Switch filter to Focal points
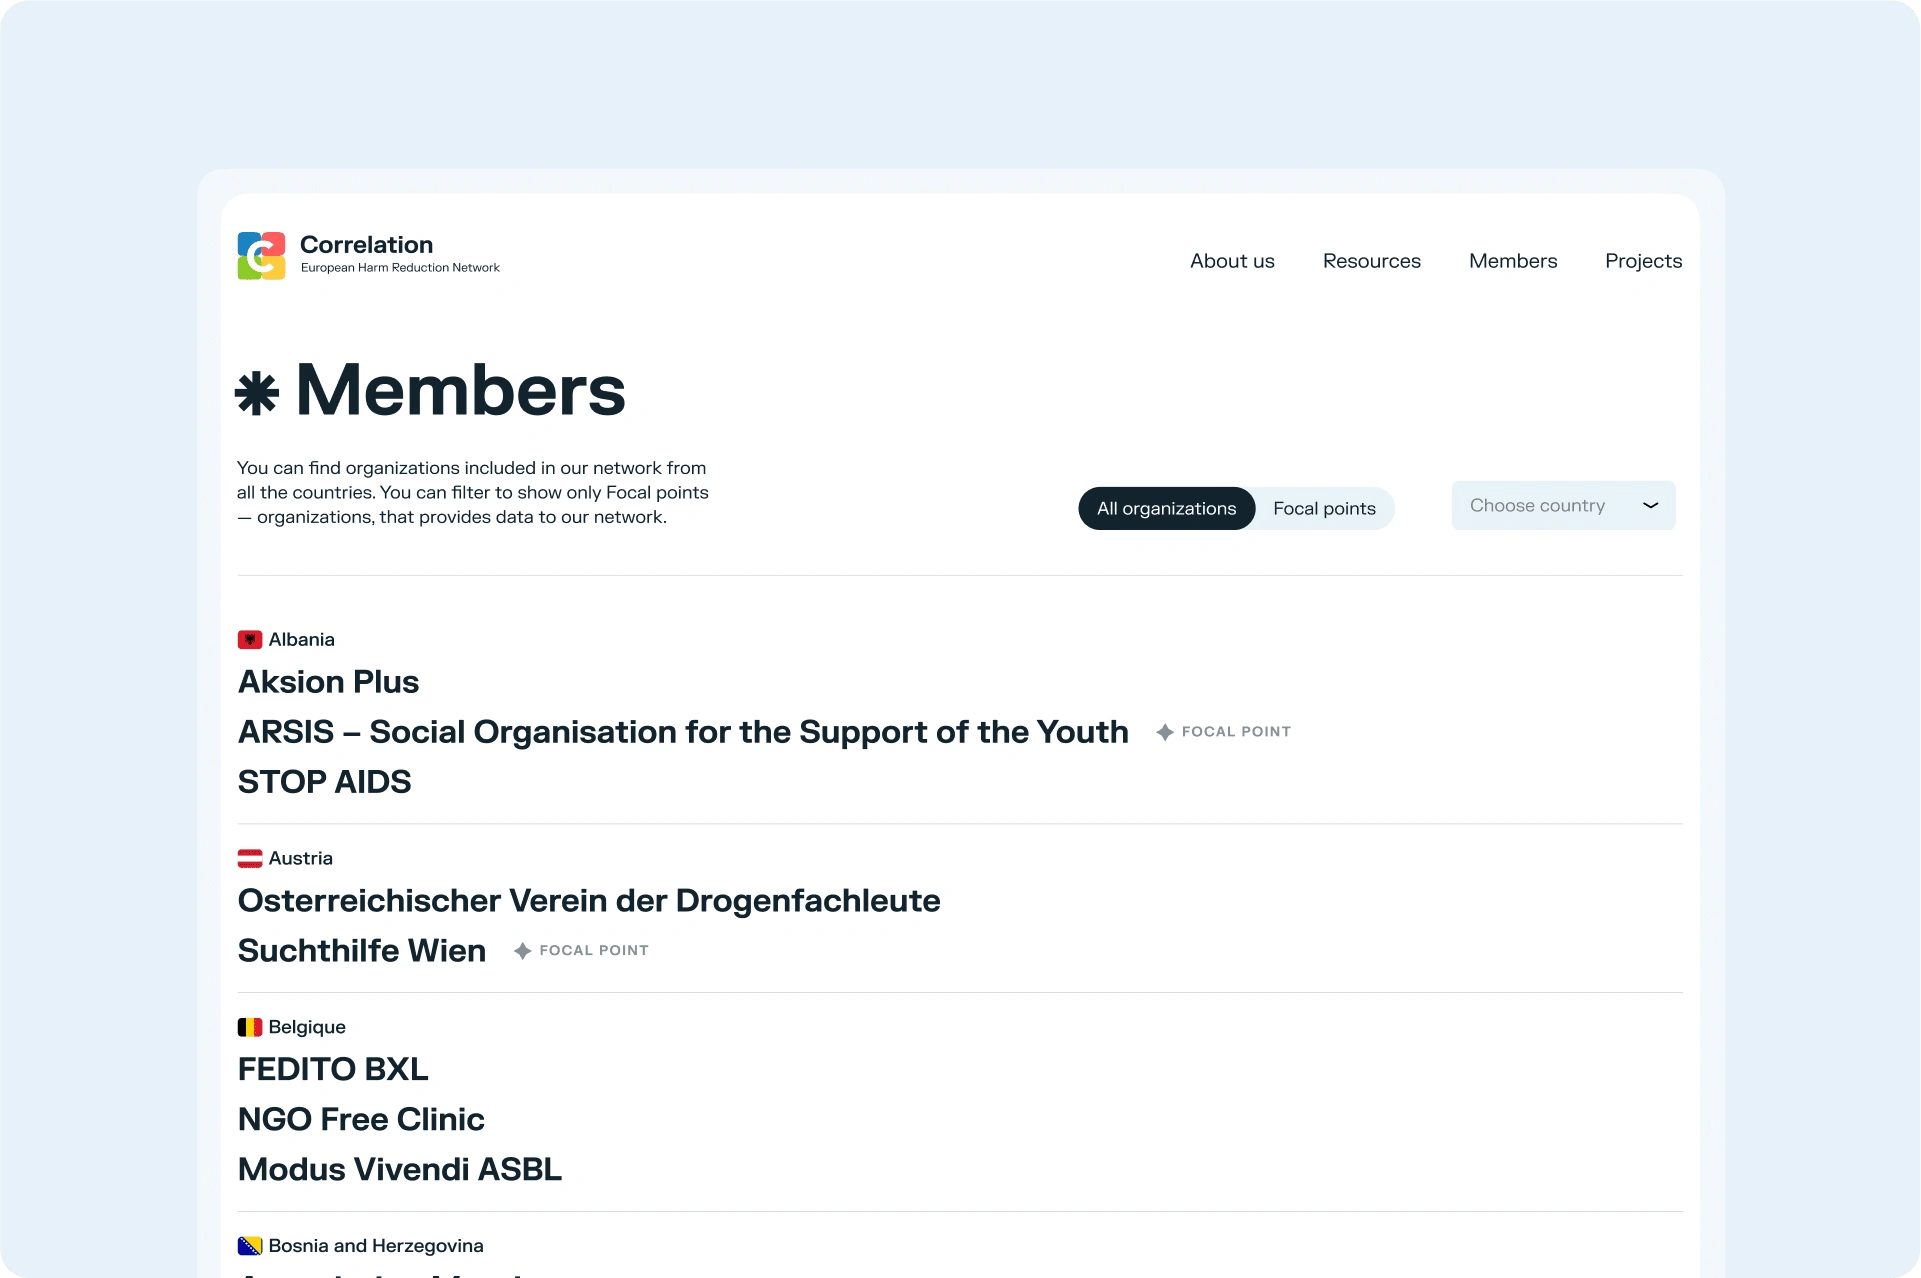Viewport: 1921px width, 1278px height. [1324, 509]
